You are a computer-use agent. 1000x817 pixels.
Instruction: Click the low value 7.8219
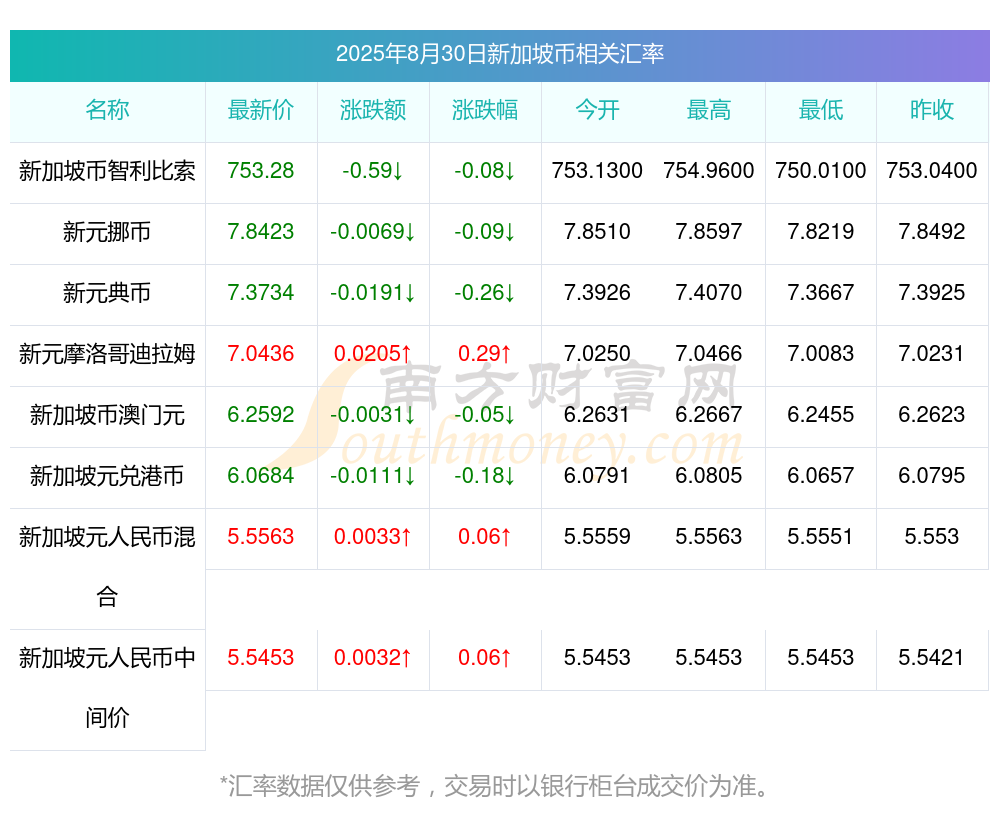(x=821, y=232)
